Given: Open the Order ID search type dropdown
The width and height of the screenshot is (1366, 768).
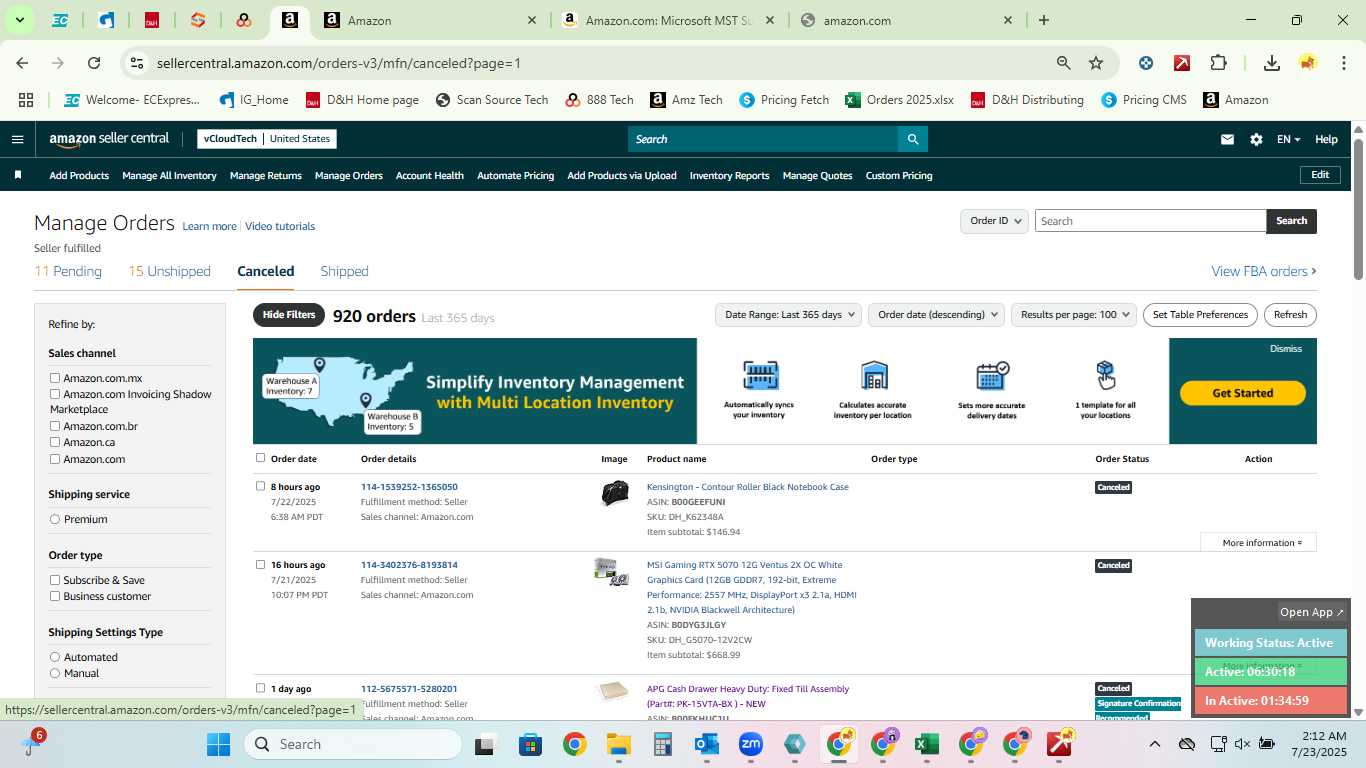Looking at the screenshot, I should (994, 221).
